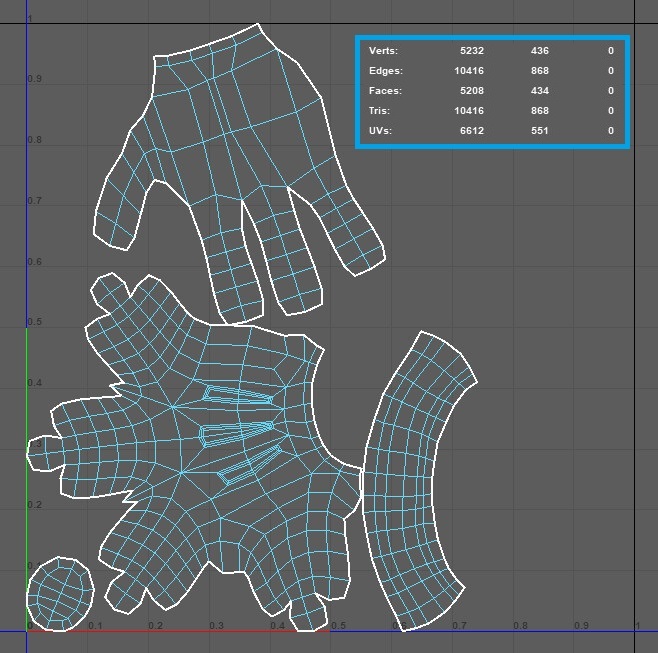Click the 0.6 label on vertical V axis
This screenshot has width=658, height=653.
(35, 262)
